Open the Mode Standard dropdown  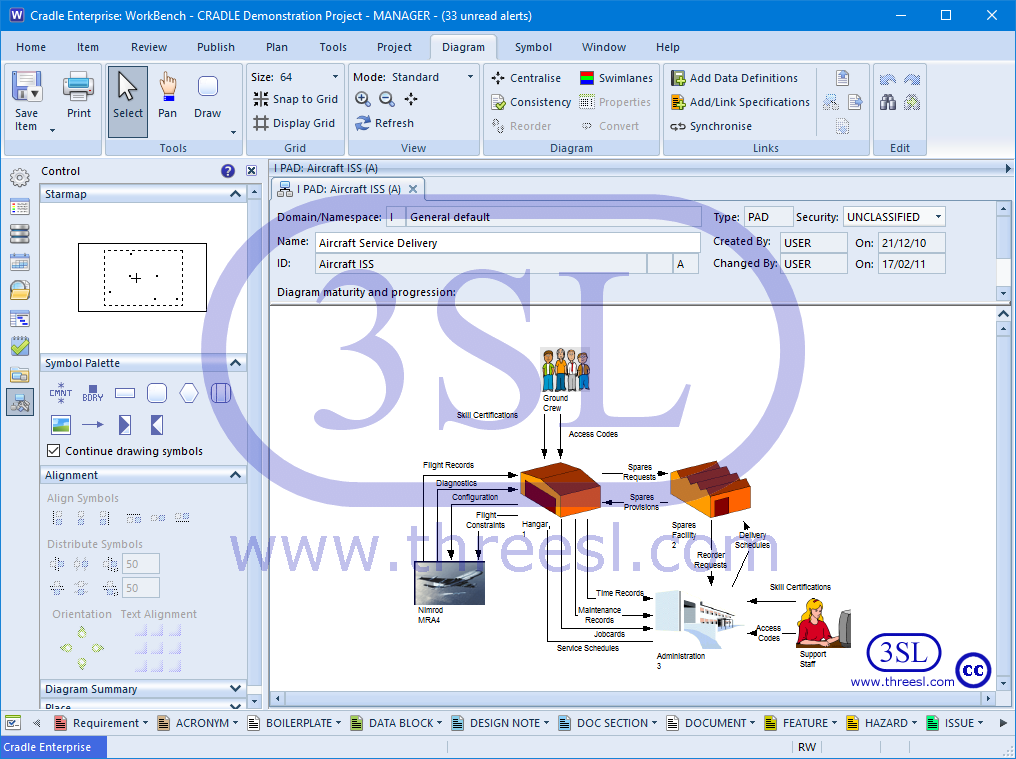(470, 76)
